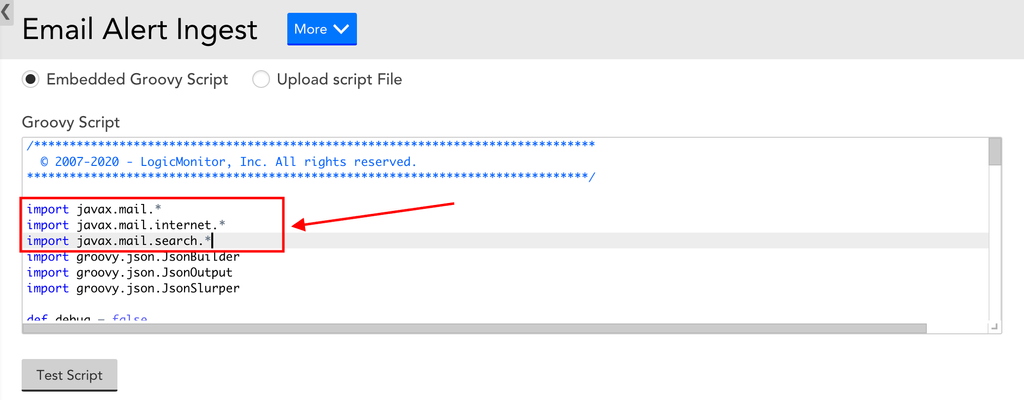Click the Email Alert Ingest title
The width and height of the screenshot is (1024, 400).
tap(140, 30)
